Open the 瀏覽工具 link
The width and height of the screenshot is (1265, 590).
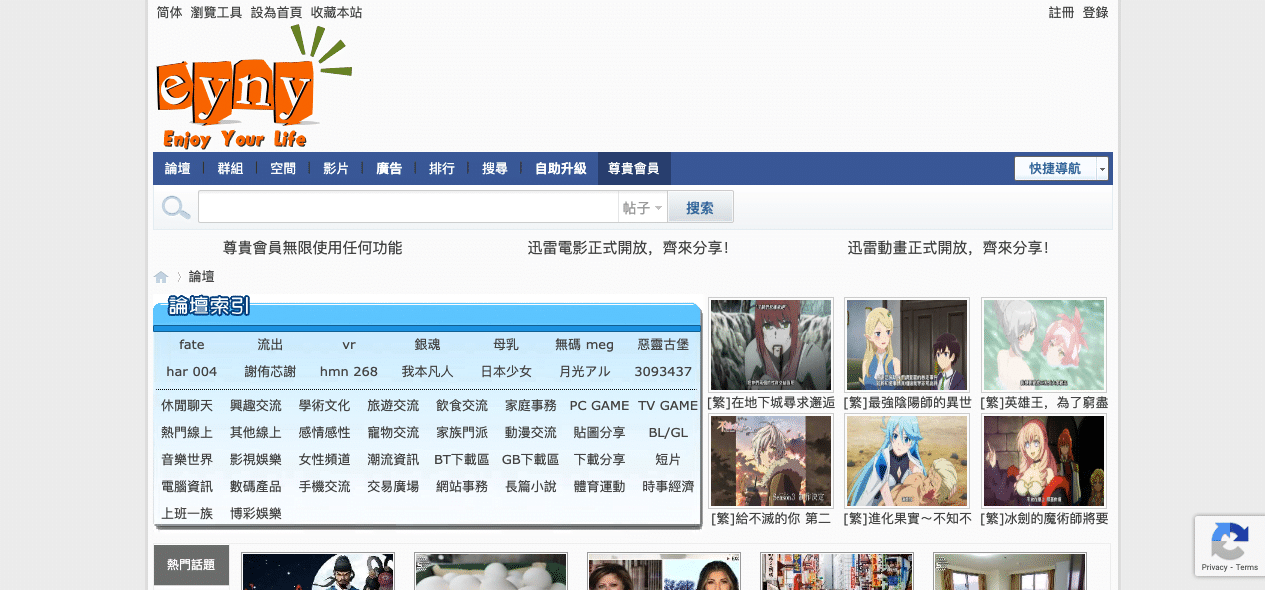pos(217,13)
